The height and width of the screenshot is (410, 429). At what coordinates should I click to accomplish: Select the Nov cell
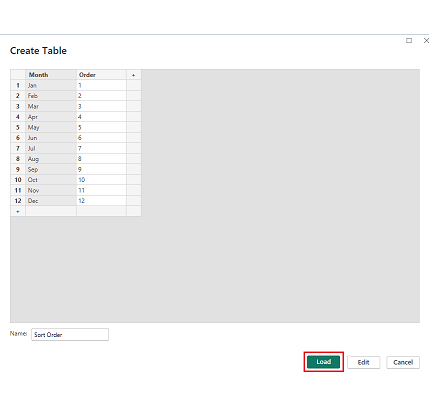(51, 190)
